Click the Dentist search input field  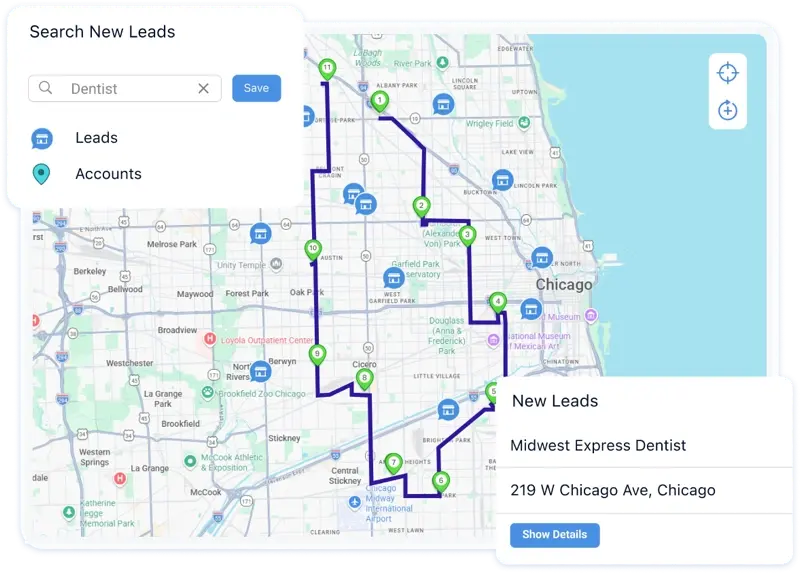click(x=125, y=88)
